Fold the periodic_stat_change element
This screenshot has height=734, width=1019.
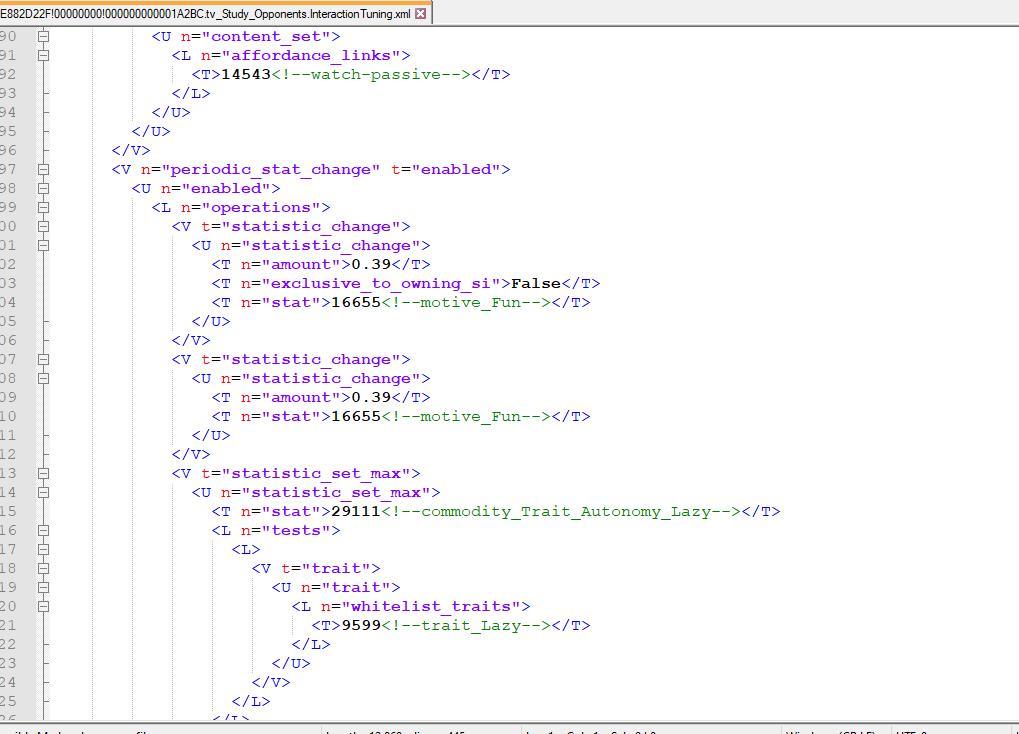43,170
